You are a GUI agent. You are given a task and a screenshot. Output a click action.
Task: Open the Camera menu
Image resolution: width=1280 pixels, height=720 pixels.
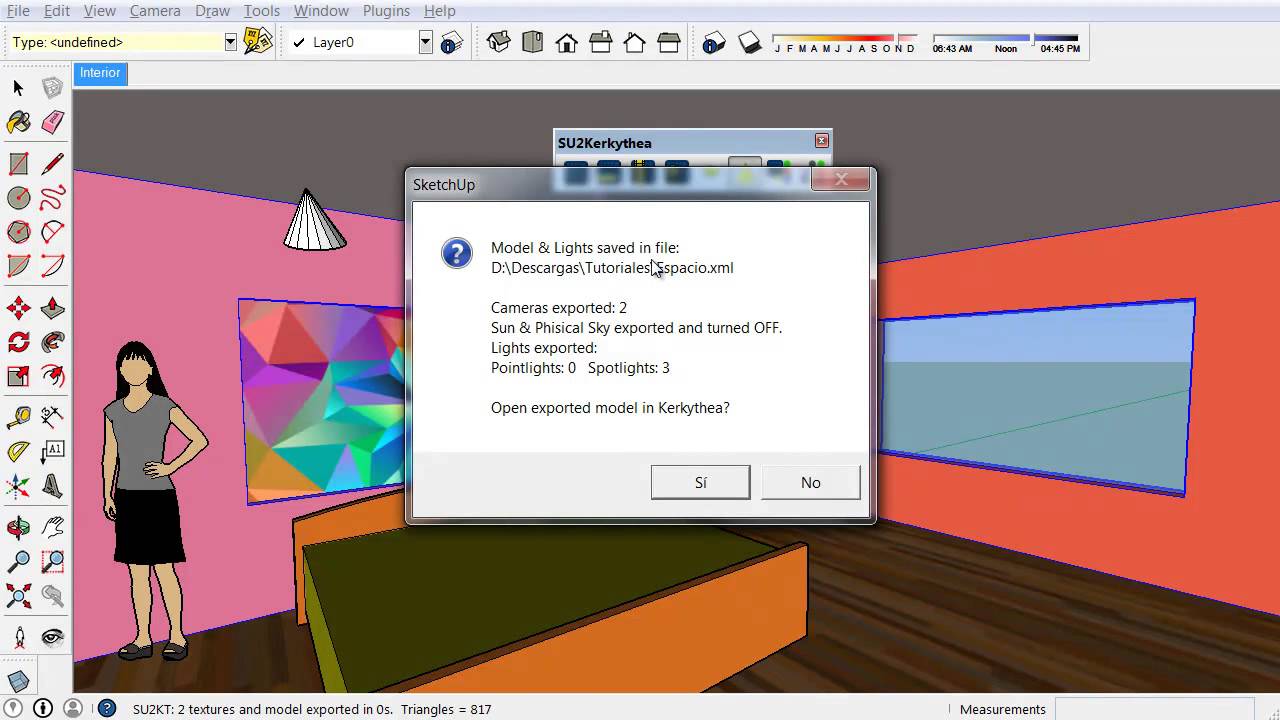155,10
